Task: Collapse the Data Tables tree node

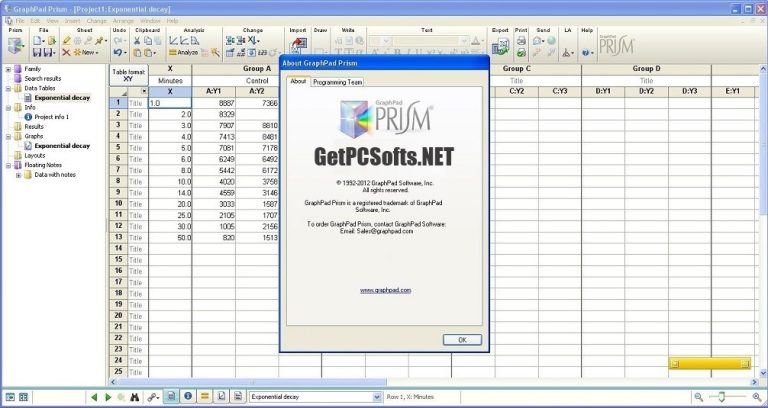Action: 8,88
